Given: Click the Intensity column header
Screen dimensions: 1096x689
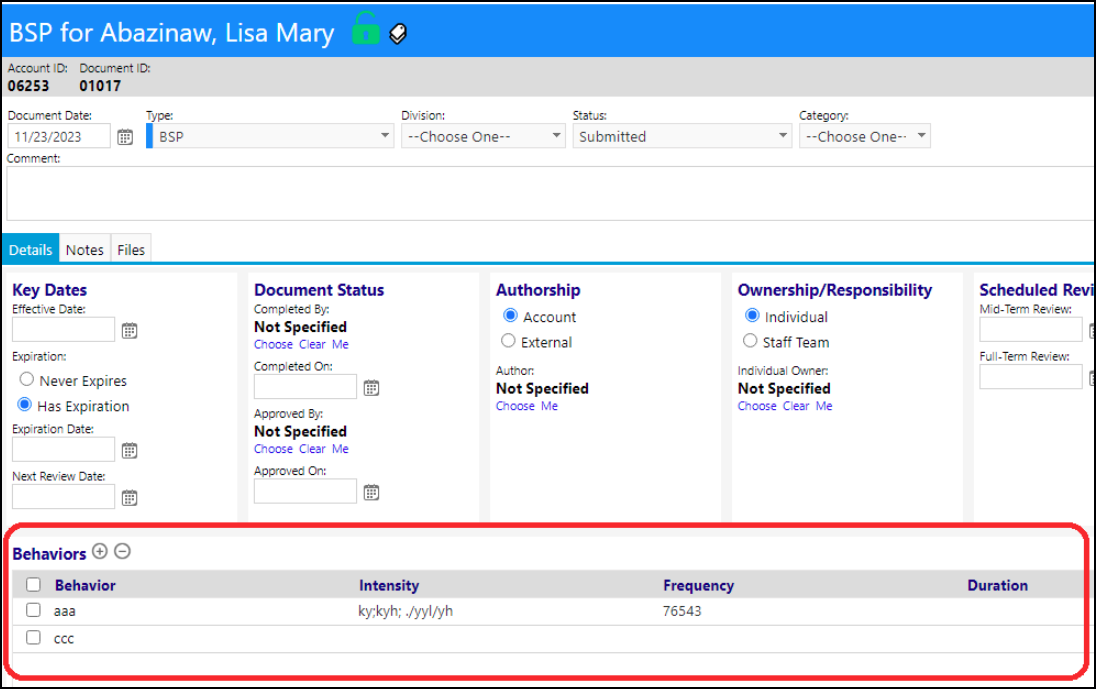Looking at the screenshot, I should point(389,586).
